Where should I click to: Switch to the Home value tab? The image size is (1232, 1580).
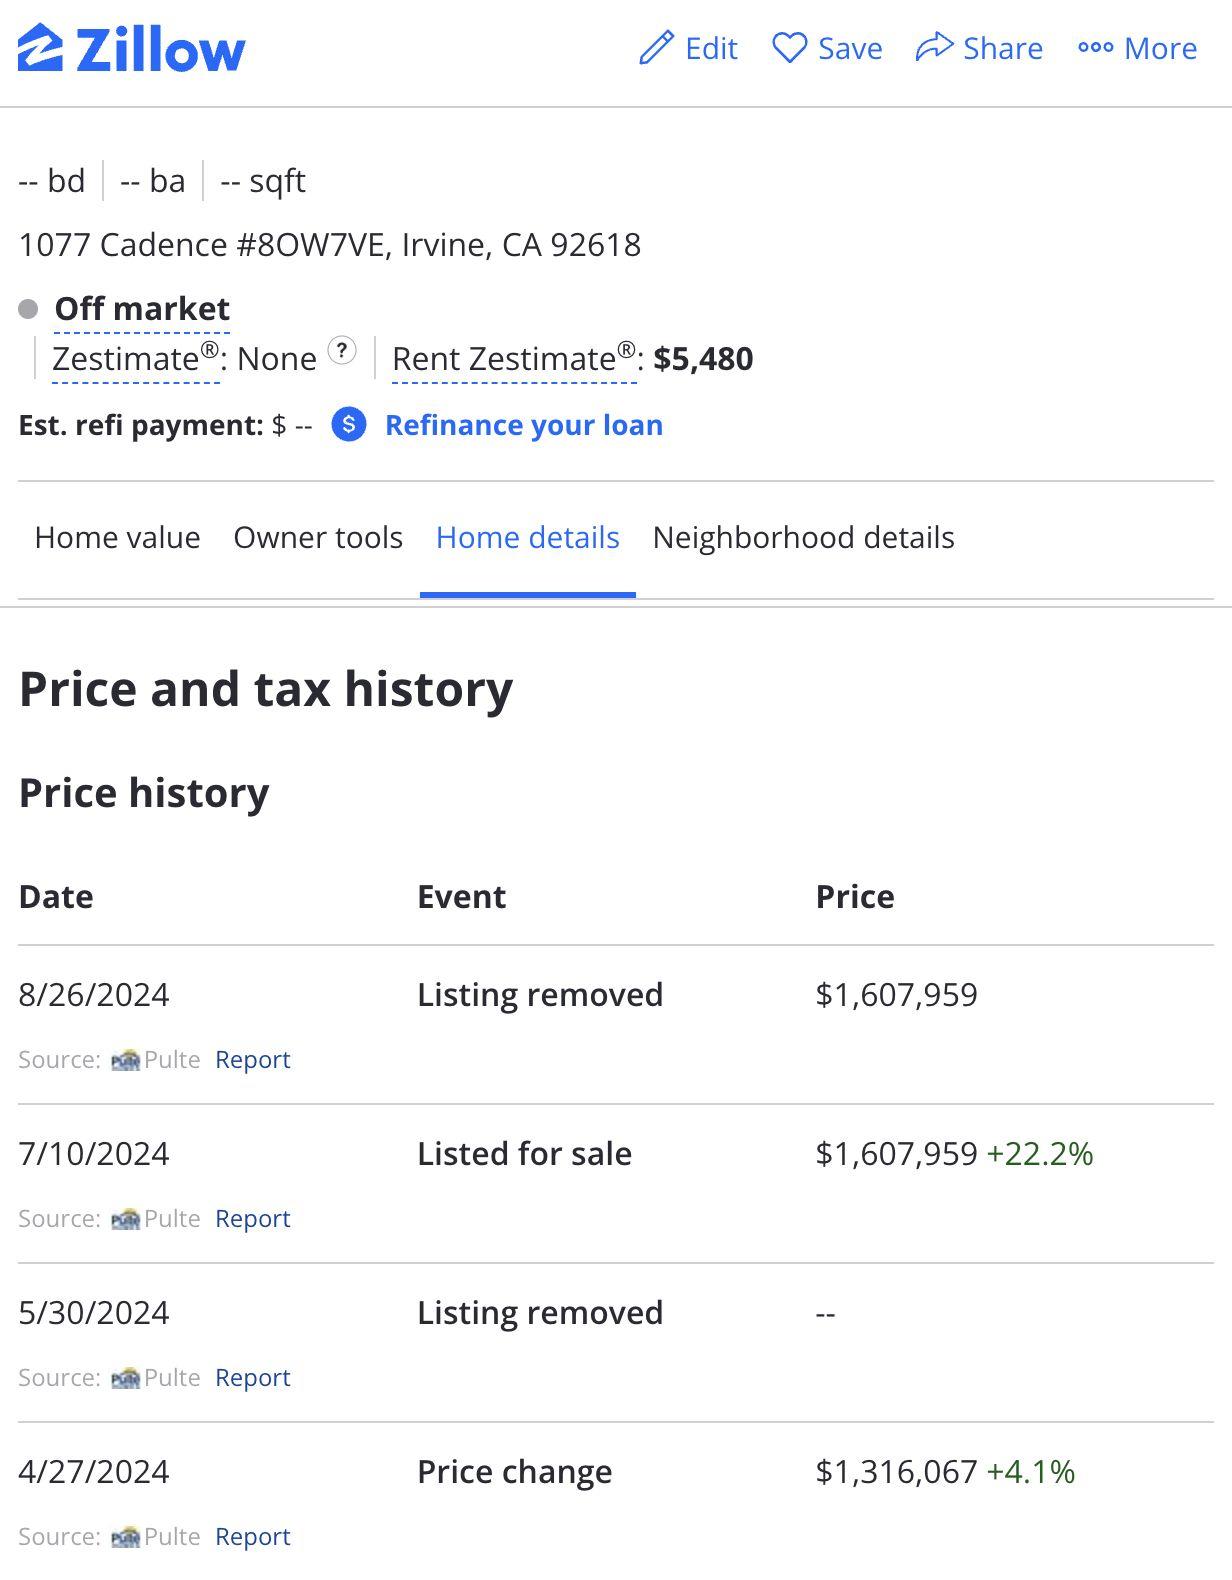[x=117, y=538]
